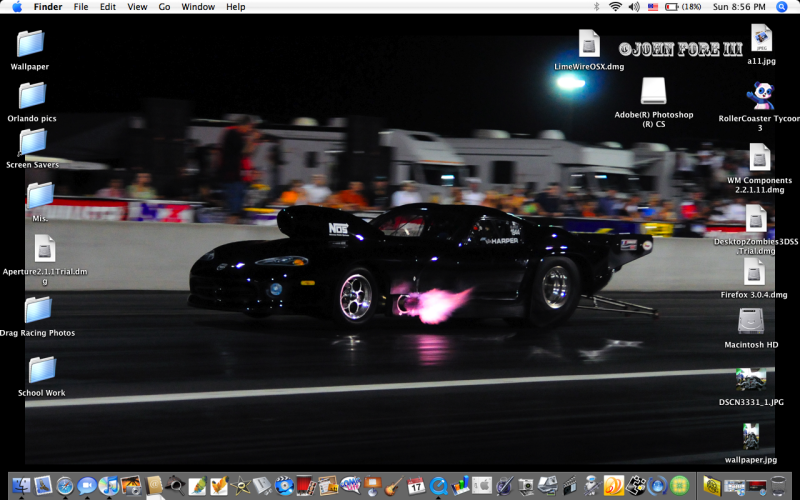The width and height of the screenshot is (800, 500).
Task: Open Spotlight search magnifier
Action: coord(782,7)
